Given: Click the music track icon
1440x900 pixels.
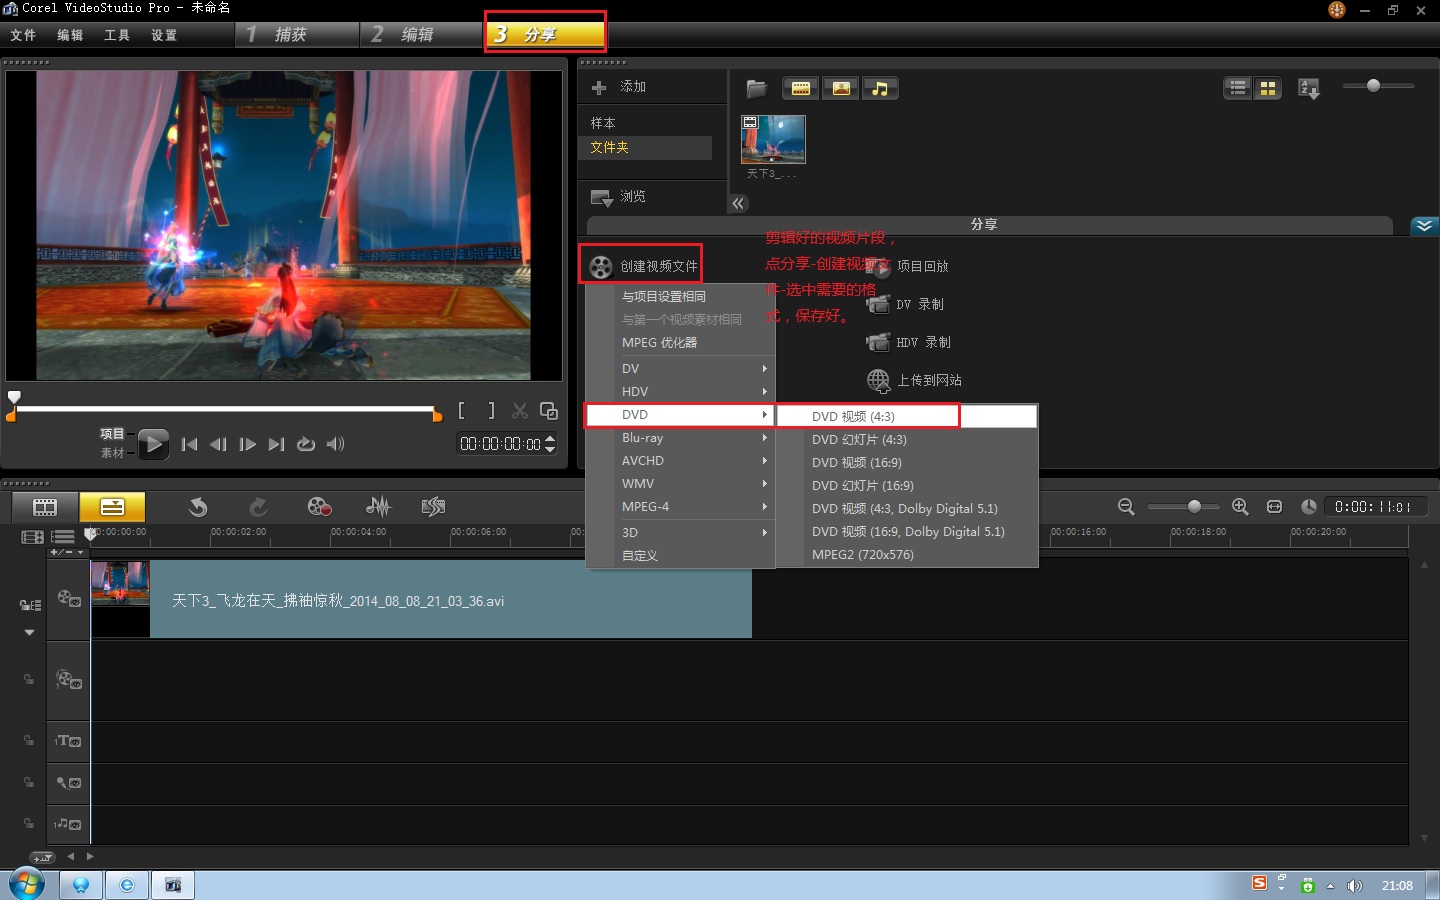Looking at the screenshot, I should pos(69,824).
